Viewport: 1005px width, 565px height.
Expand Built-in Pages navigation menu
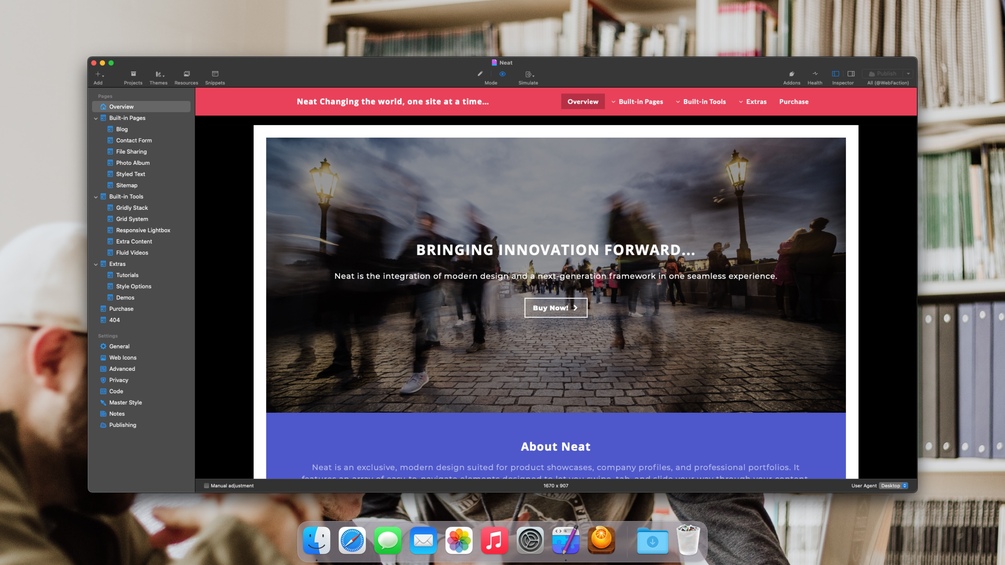[637, 101]
